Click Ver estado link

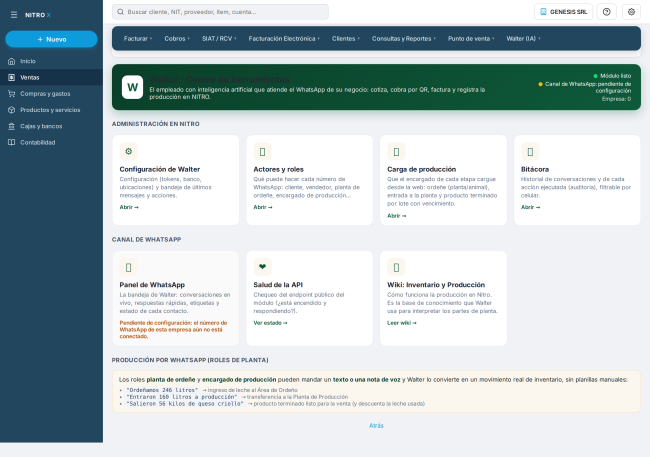[x=270, y=323]
